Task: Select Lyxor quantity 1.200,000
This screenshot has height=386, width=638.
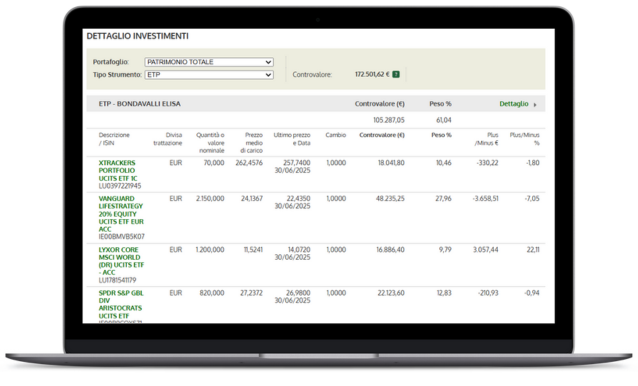Action: point(210,250)
